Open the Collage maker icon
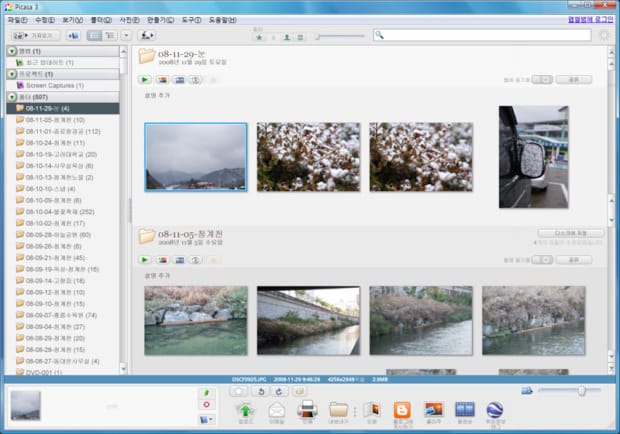Viewport: 620px width, 434px height. click(433, 408)
